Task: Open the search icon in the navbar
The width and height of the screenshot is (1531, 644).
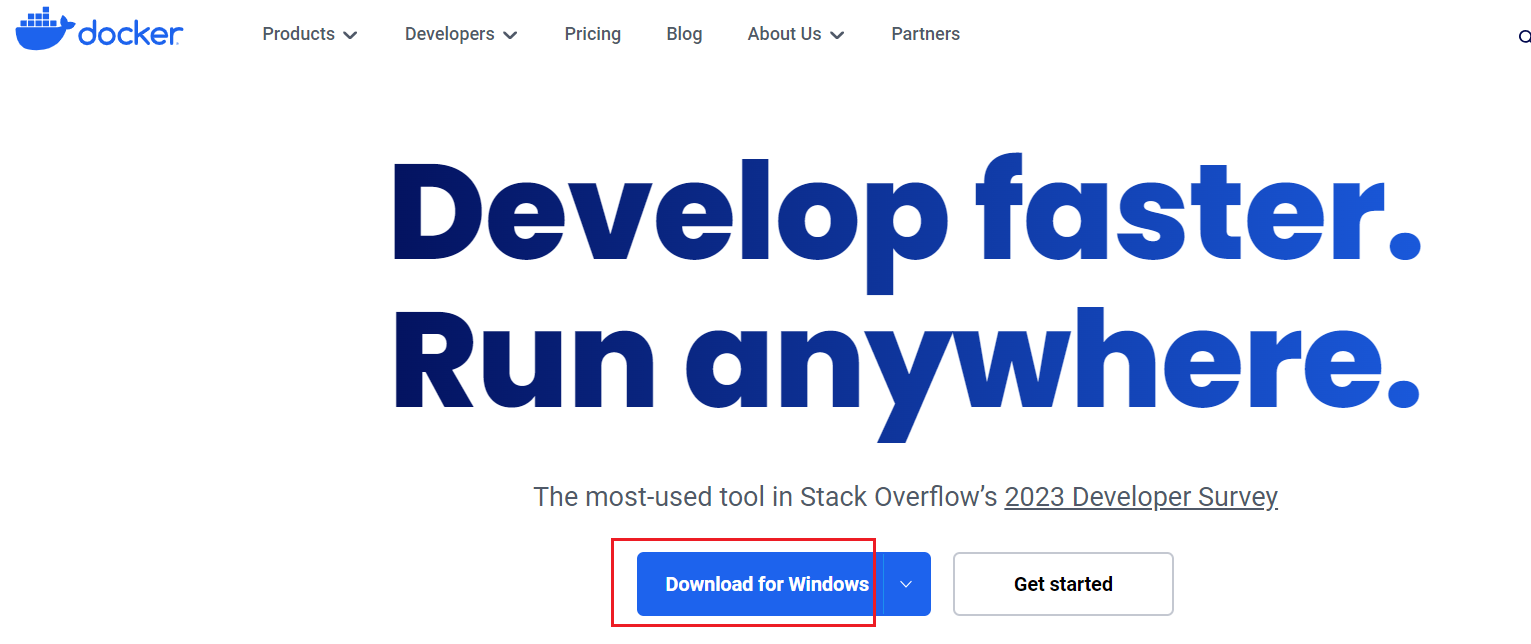Action: coord(1524,37)
